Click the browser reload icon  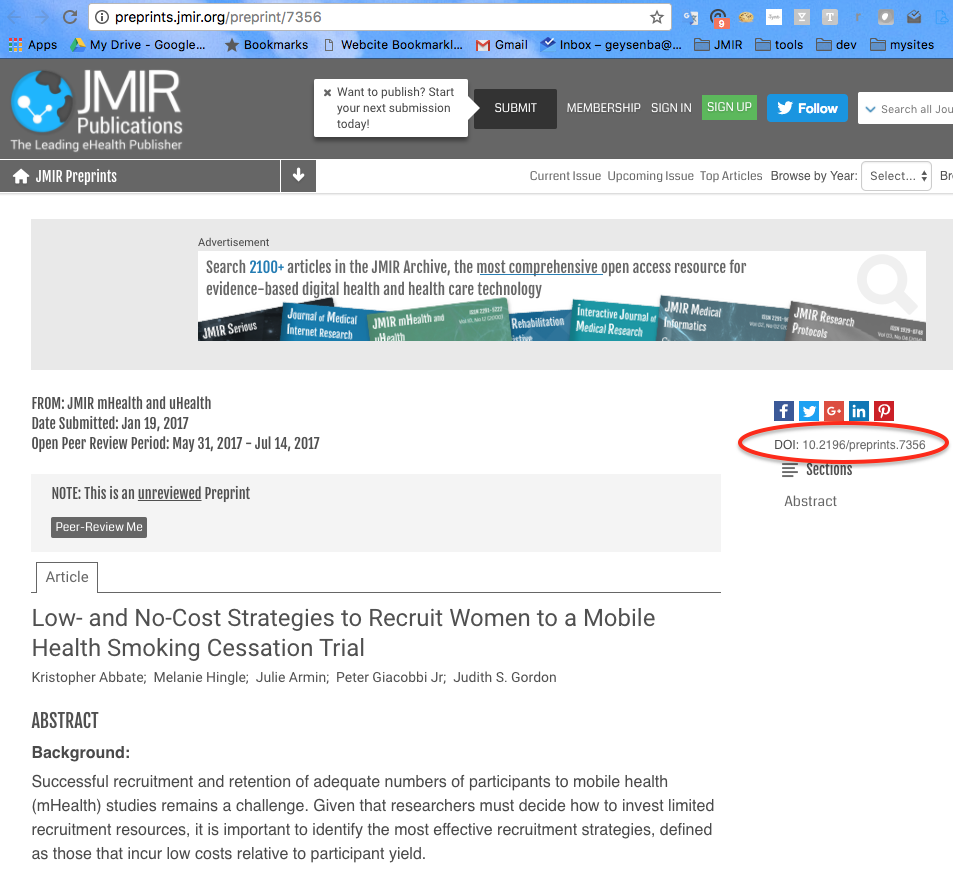(x=69, y=17)
